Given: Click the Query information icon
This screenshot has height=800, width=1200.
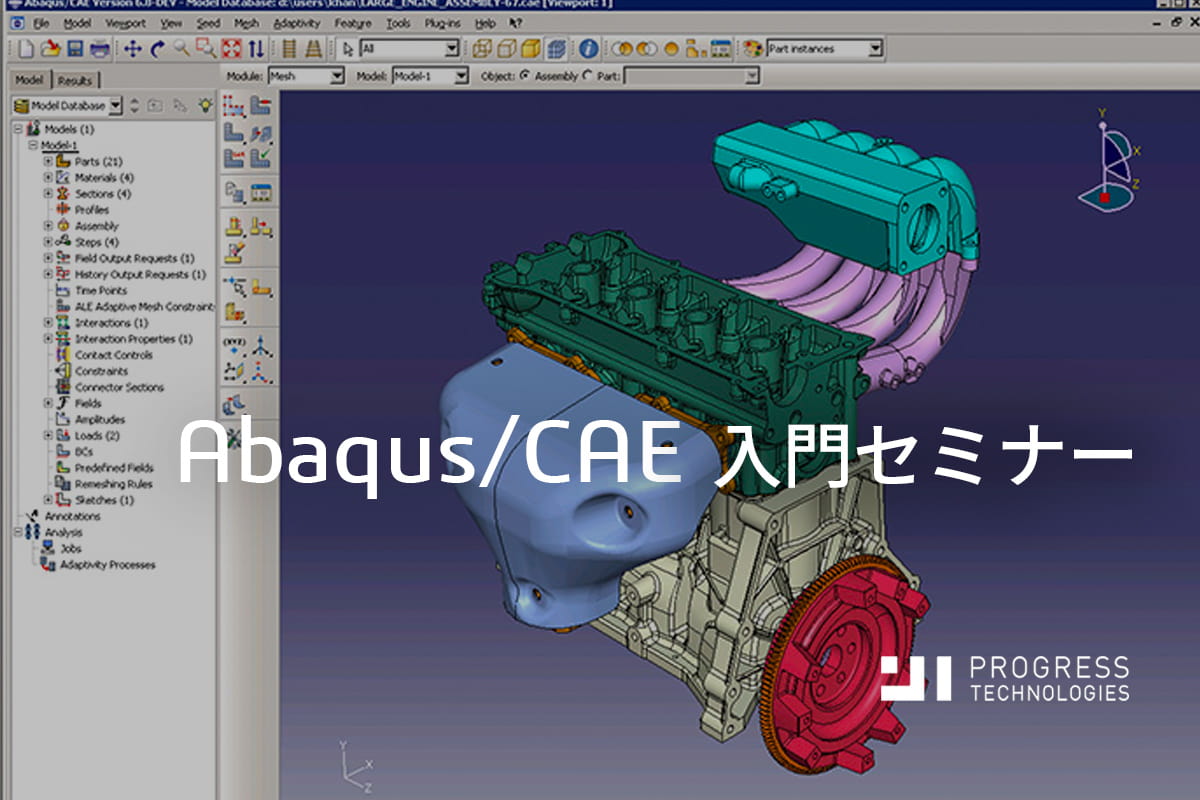Looking at the screenshot, I should (x=589, y=48).
